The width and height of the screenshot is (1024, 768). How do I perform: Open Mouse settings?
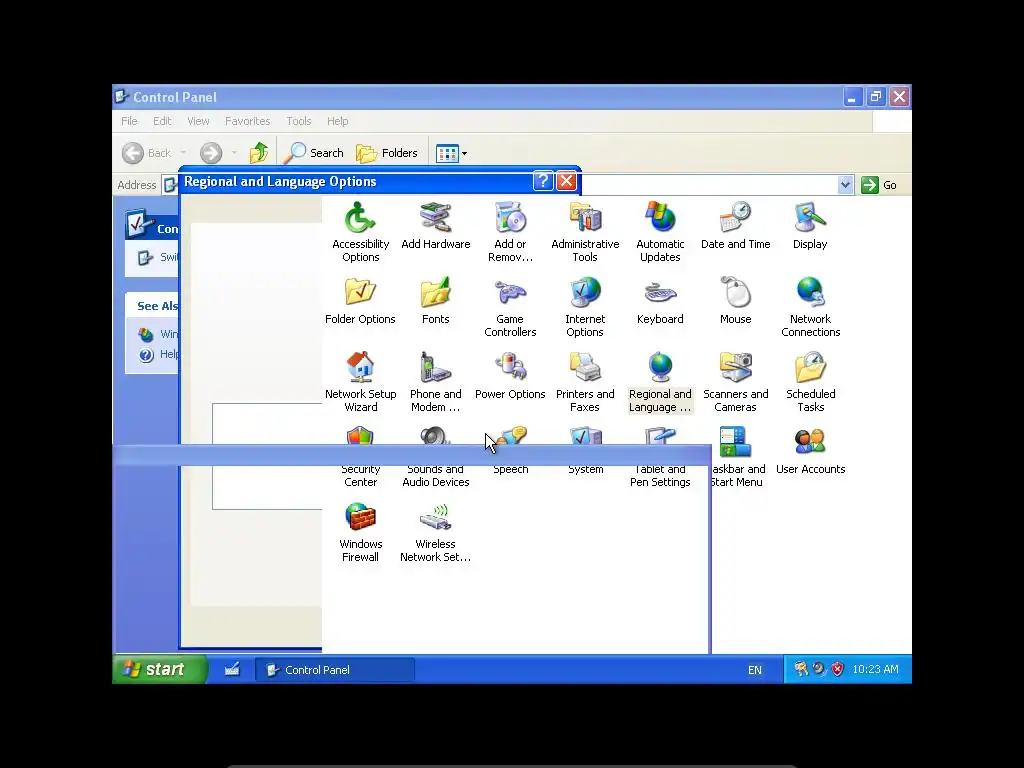(735, 301)
